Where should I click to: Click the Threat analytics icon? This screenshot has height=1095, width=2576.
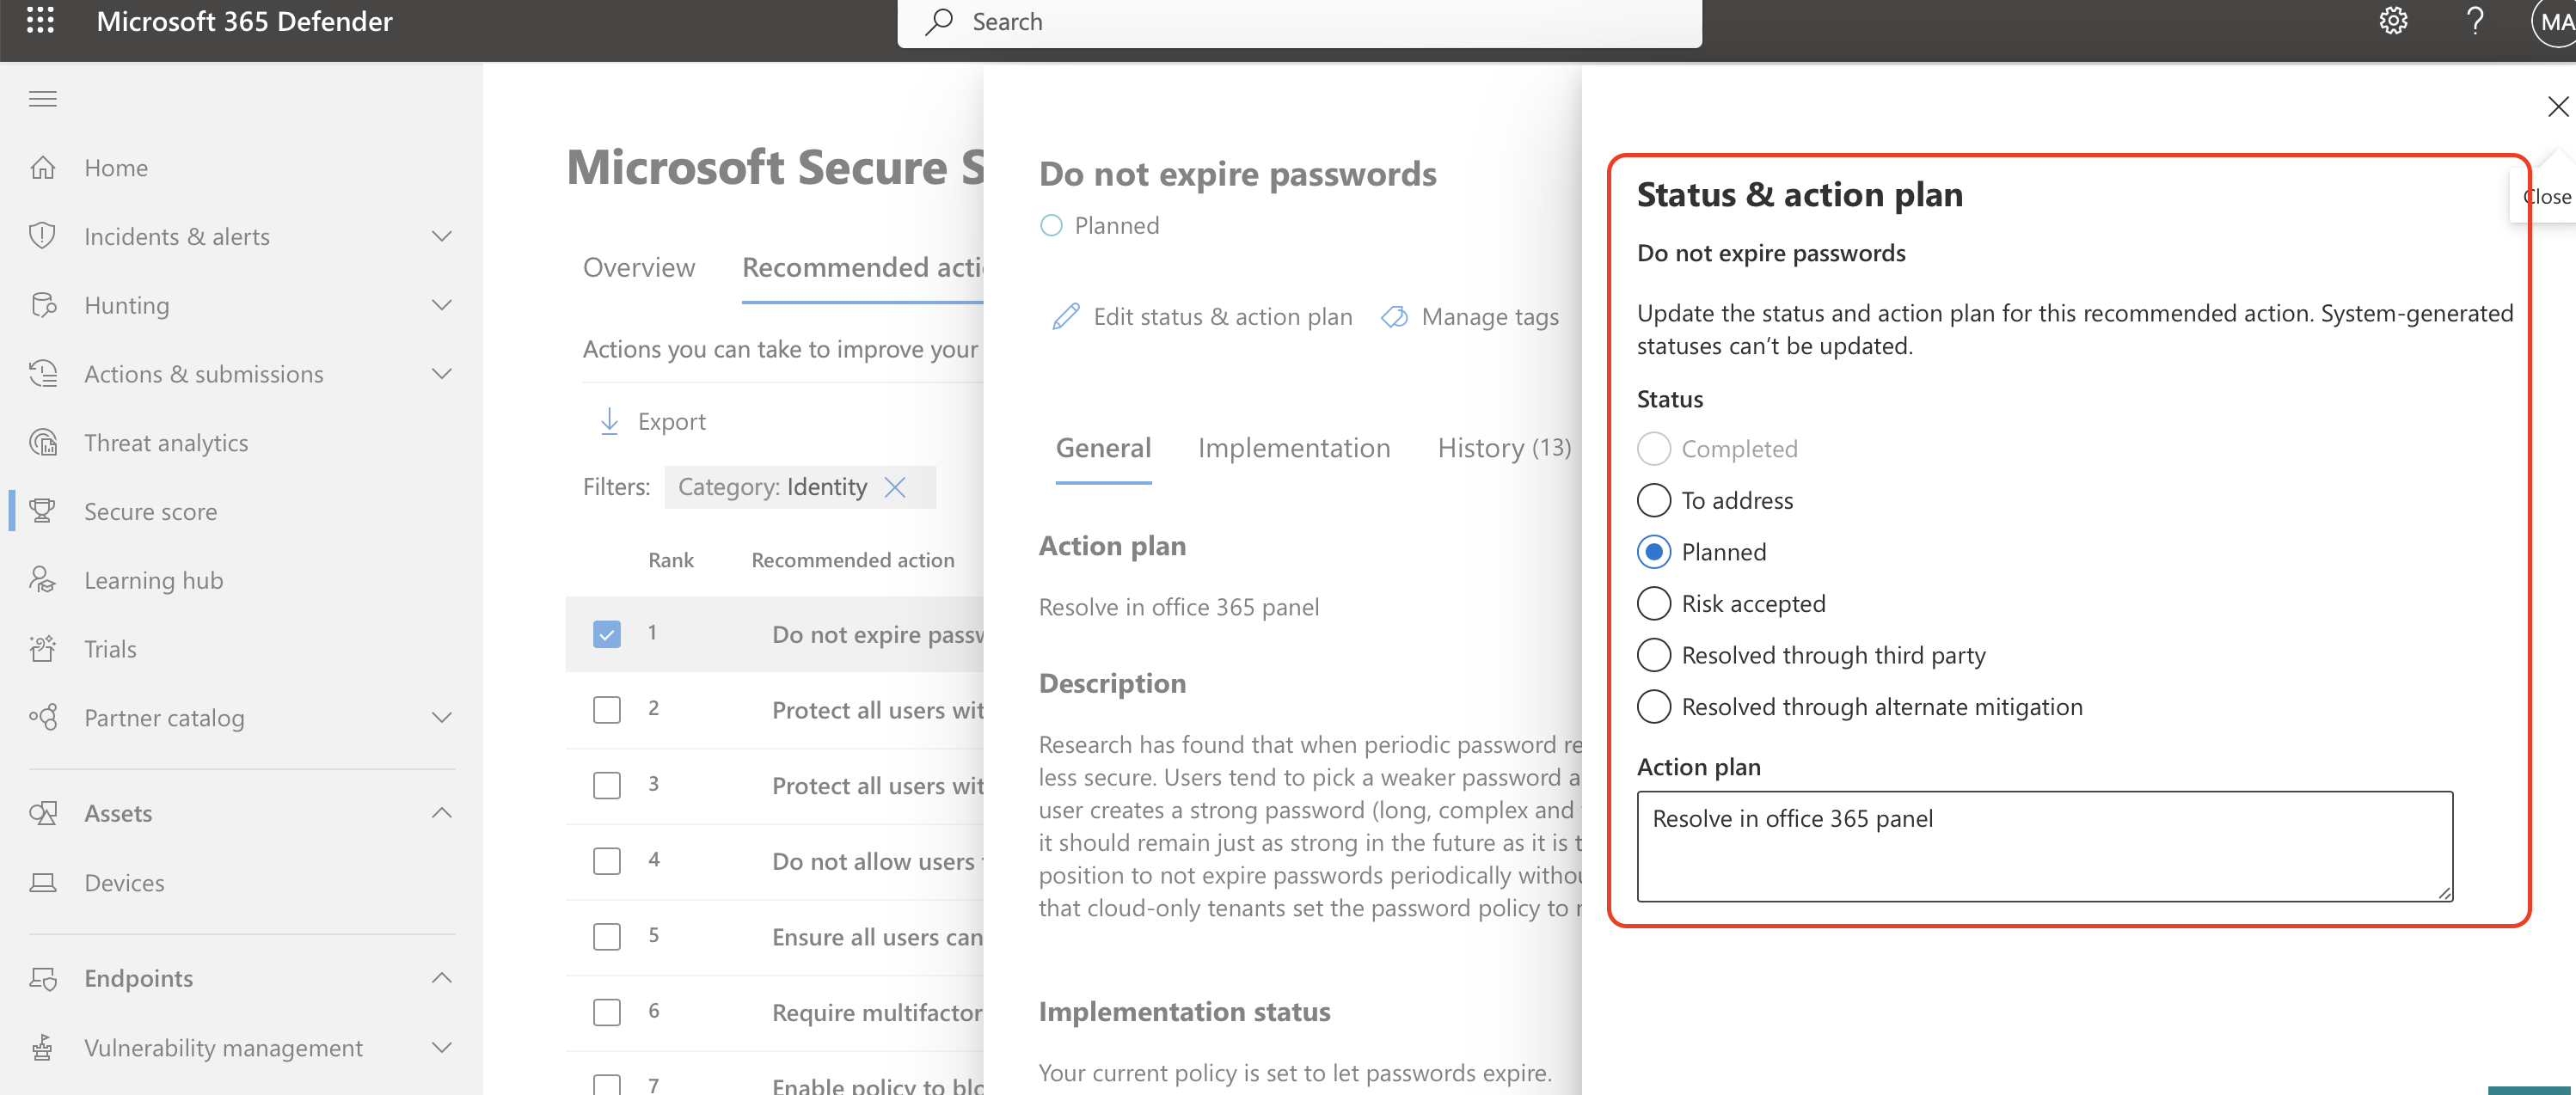[43, 442]
